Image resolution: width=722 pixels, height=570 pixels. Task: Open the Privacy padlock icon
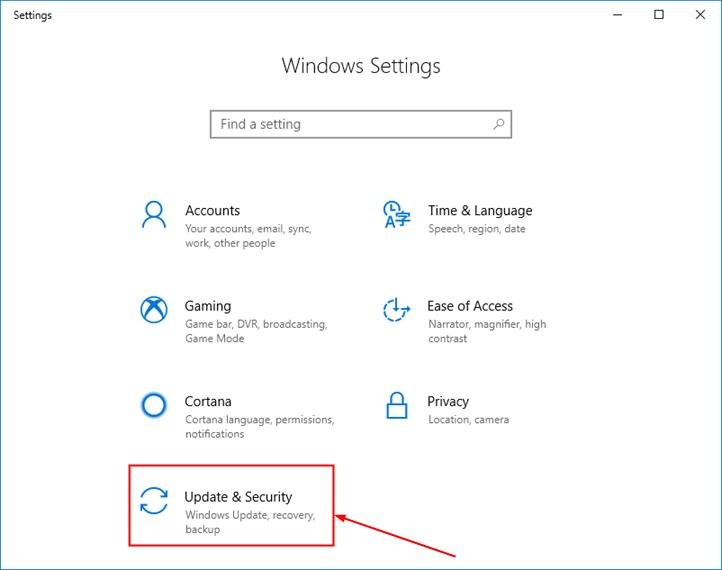click(396, 405)
